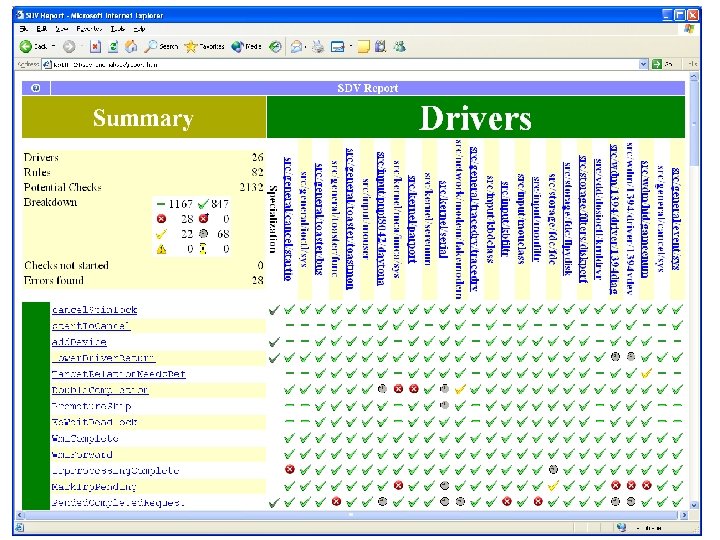Refresh the page using the toolbar icon

pos(113,46)
